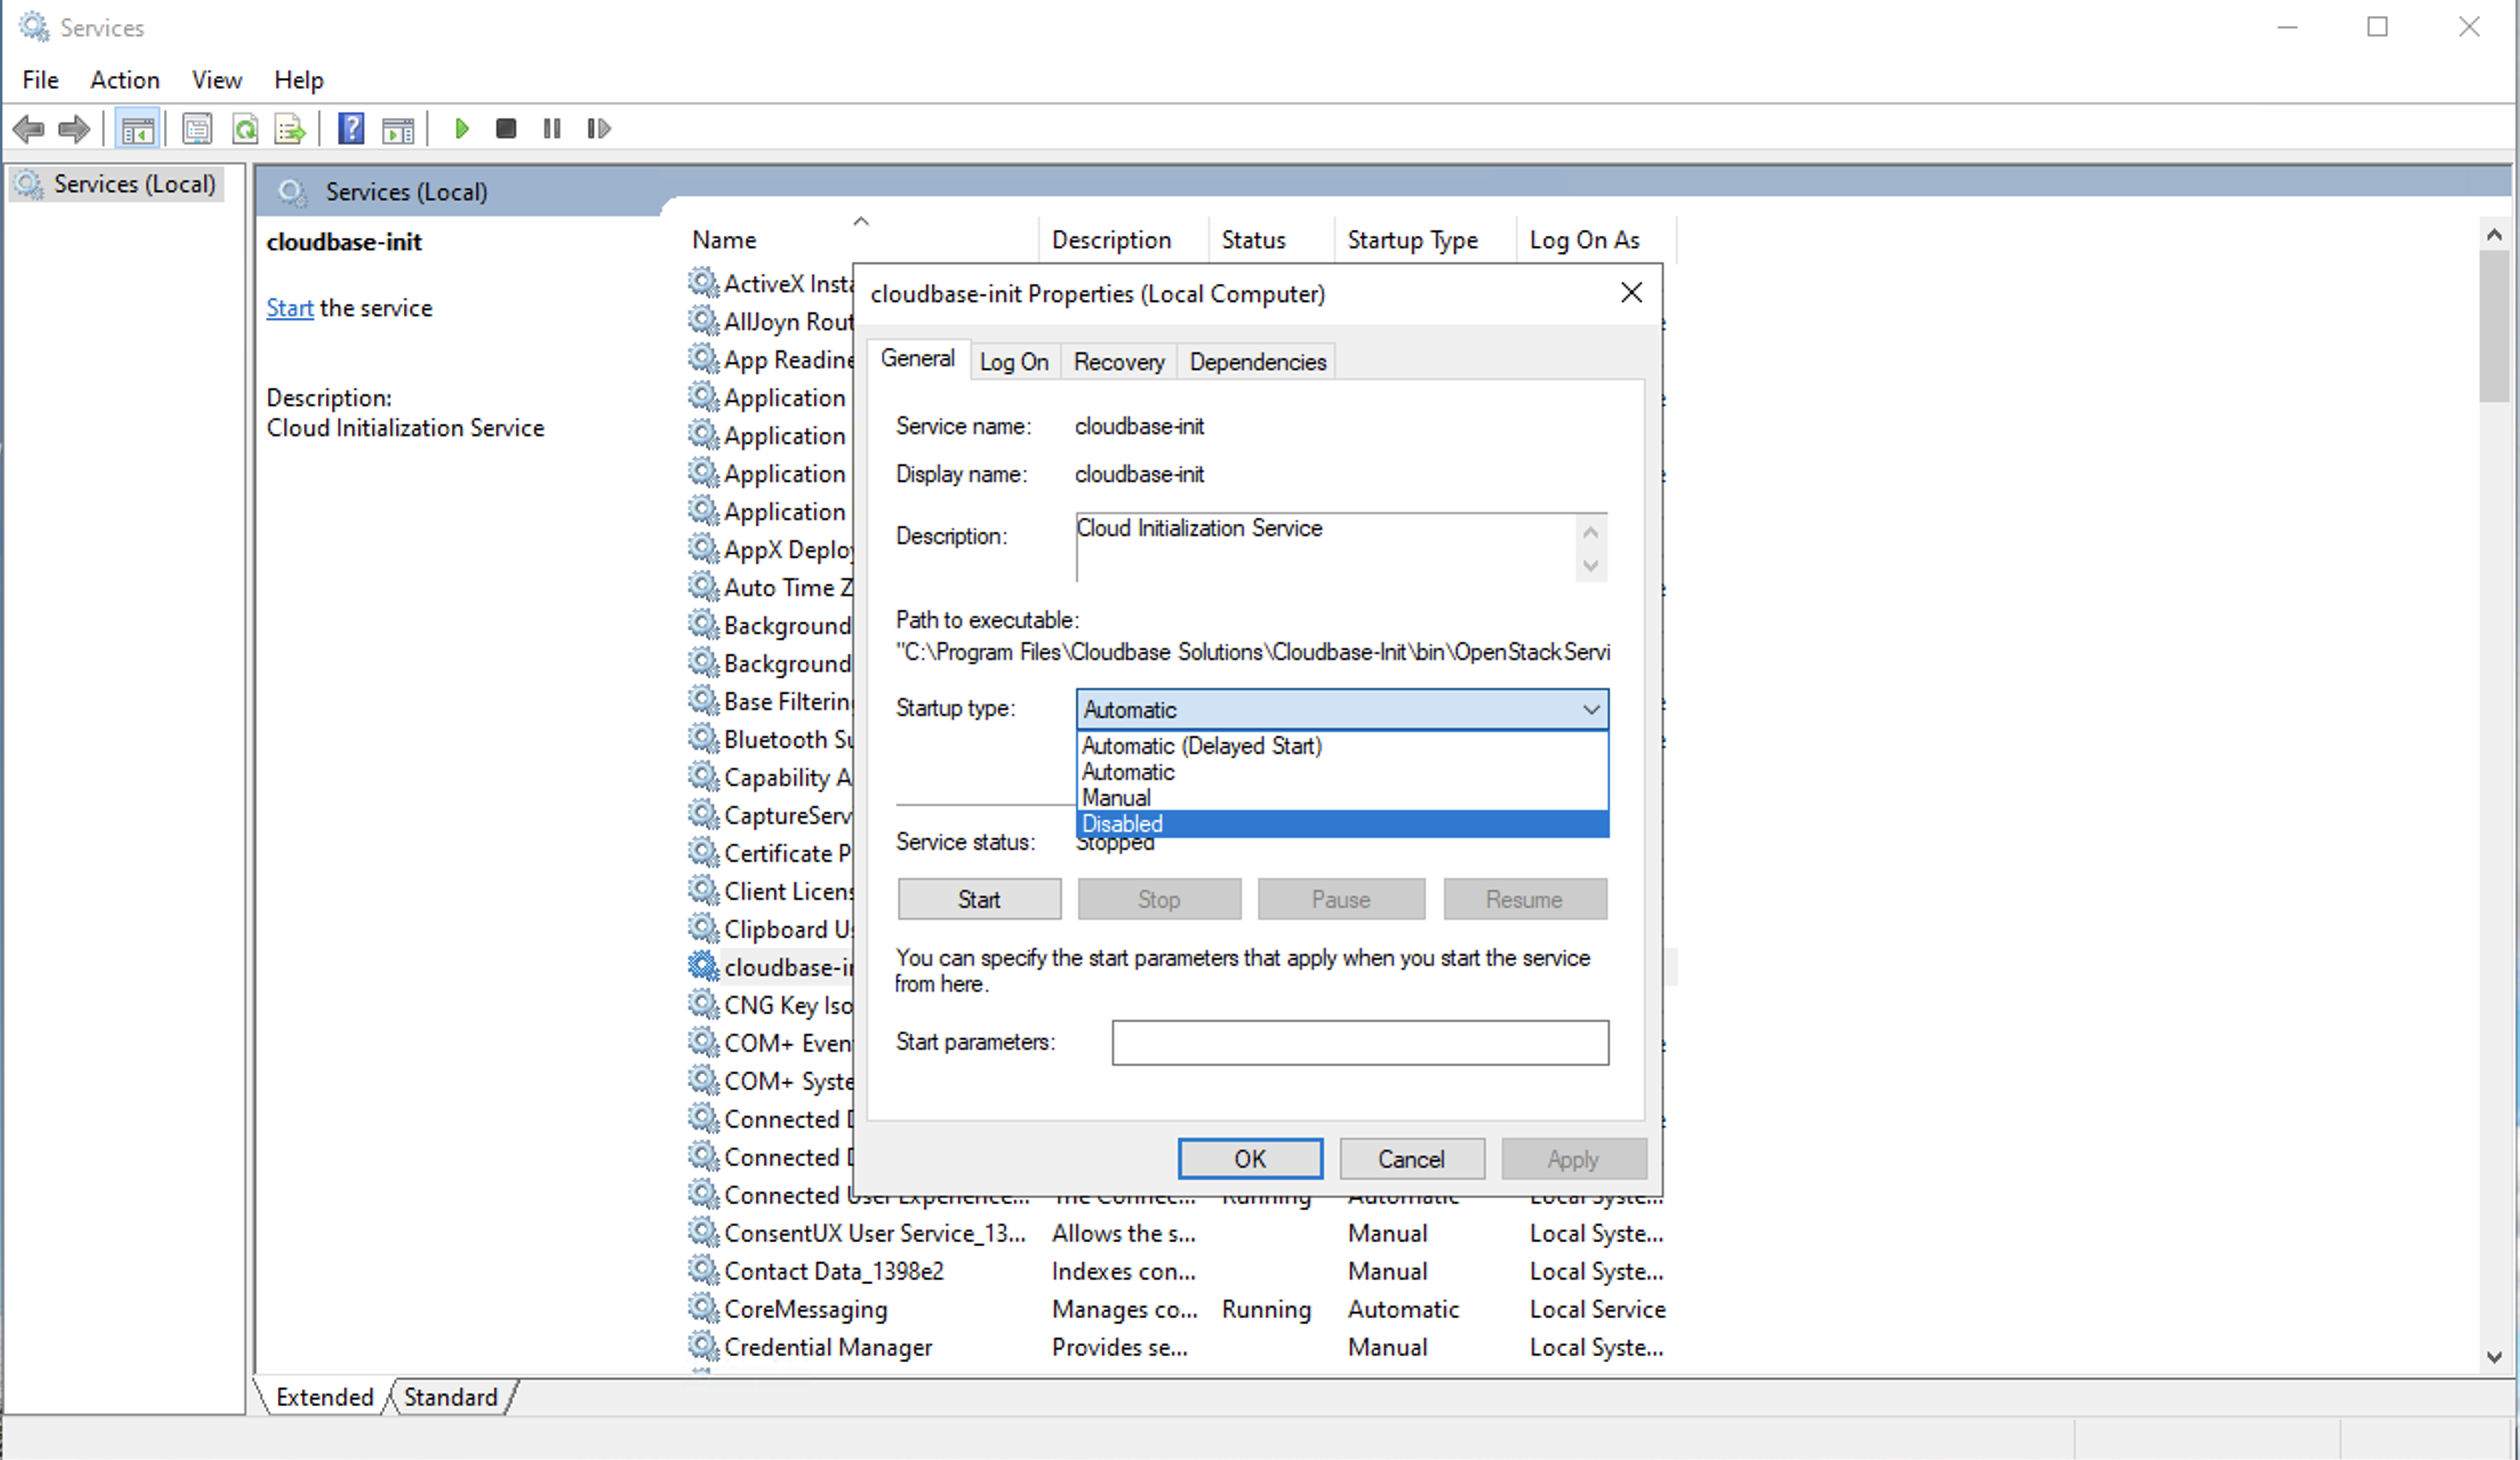2520x1460 pixels.
Task: Click the Stop Service toolbar icon
Action: [506, 128]
